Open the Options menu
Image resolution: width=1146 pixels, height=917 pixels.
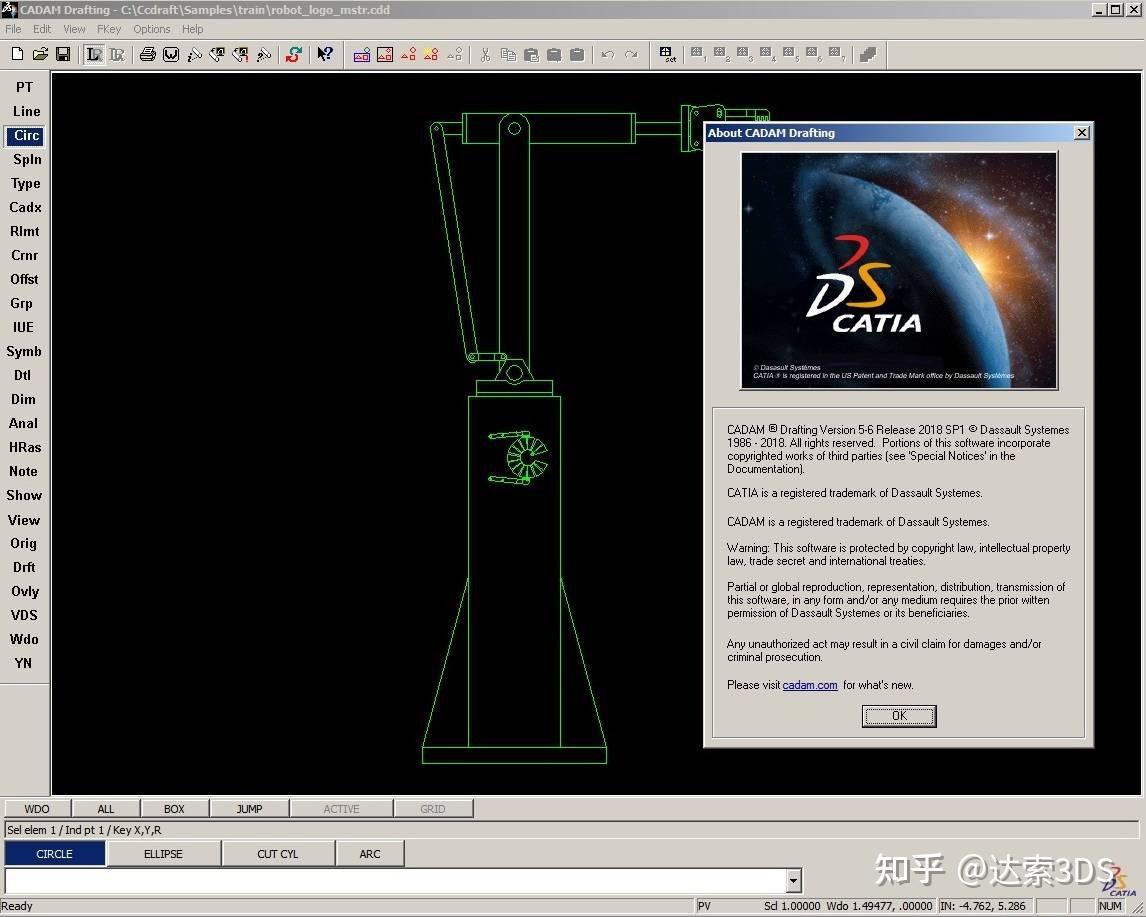point(152,29)
